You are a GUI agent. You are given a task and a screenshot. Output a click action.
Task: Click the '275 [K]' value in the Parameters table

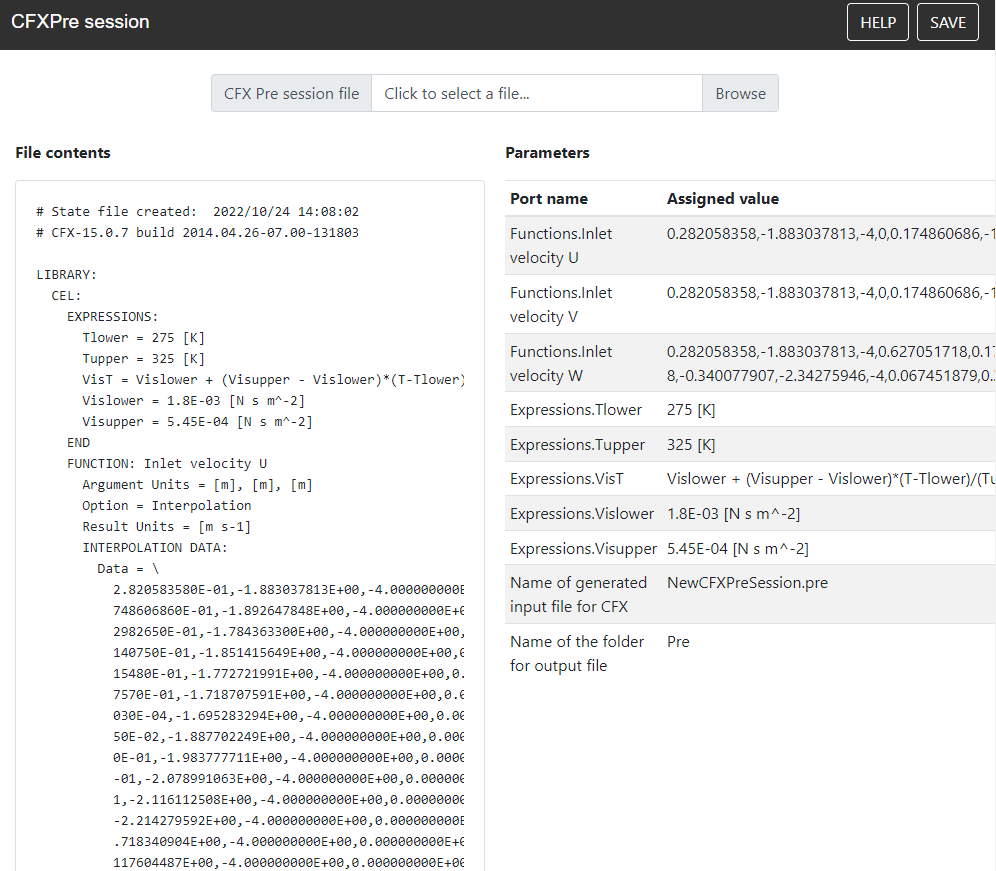691,410
